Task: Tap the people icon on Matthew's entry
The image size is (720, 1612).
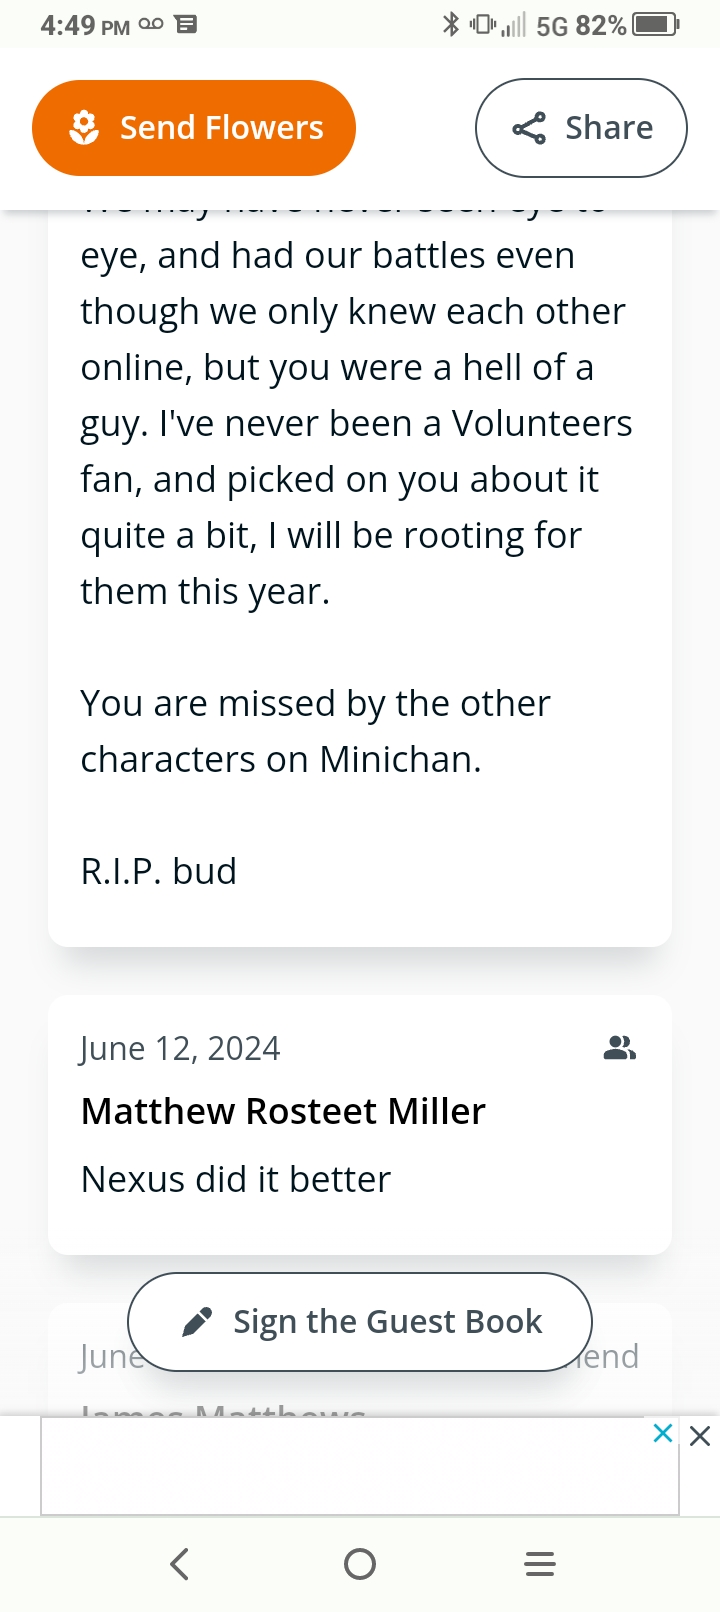Action: 620,1048
